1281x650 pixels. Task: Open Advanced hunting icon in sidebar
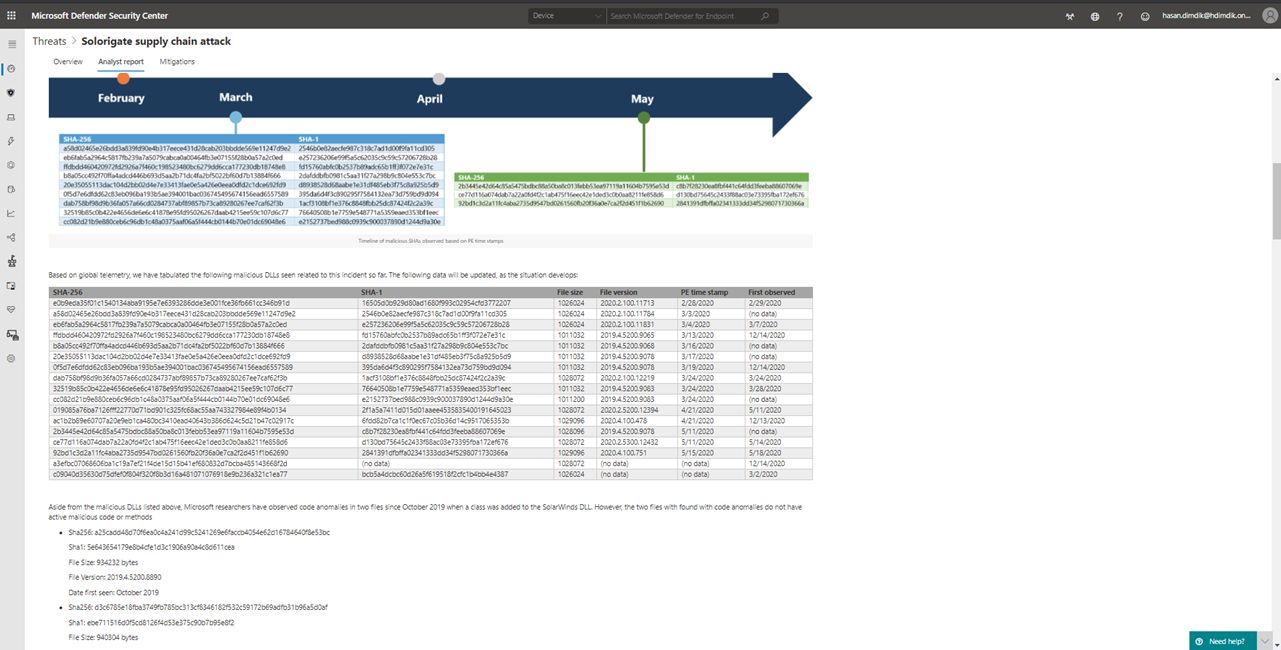point(12,189)
